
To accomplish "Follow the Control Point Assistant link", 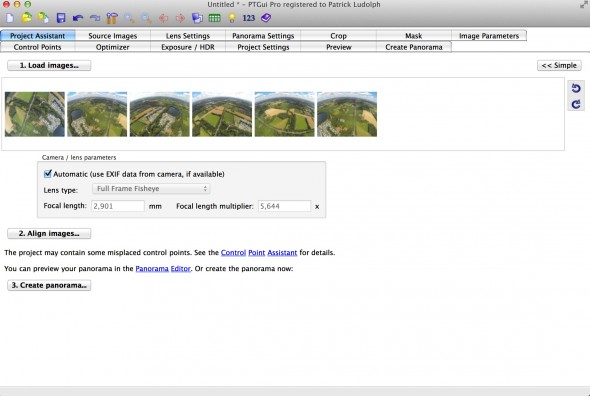I will (259, 253).
